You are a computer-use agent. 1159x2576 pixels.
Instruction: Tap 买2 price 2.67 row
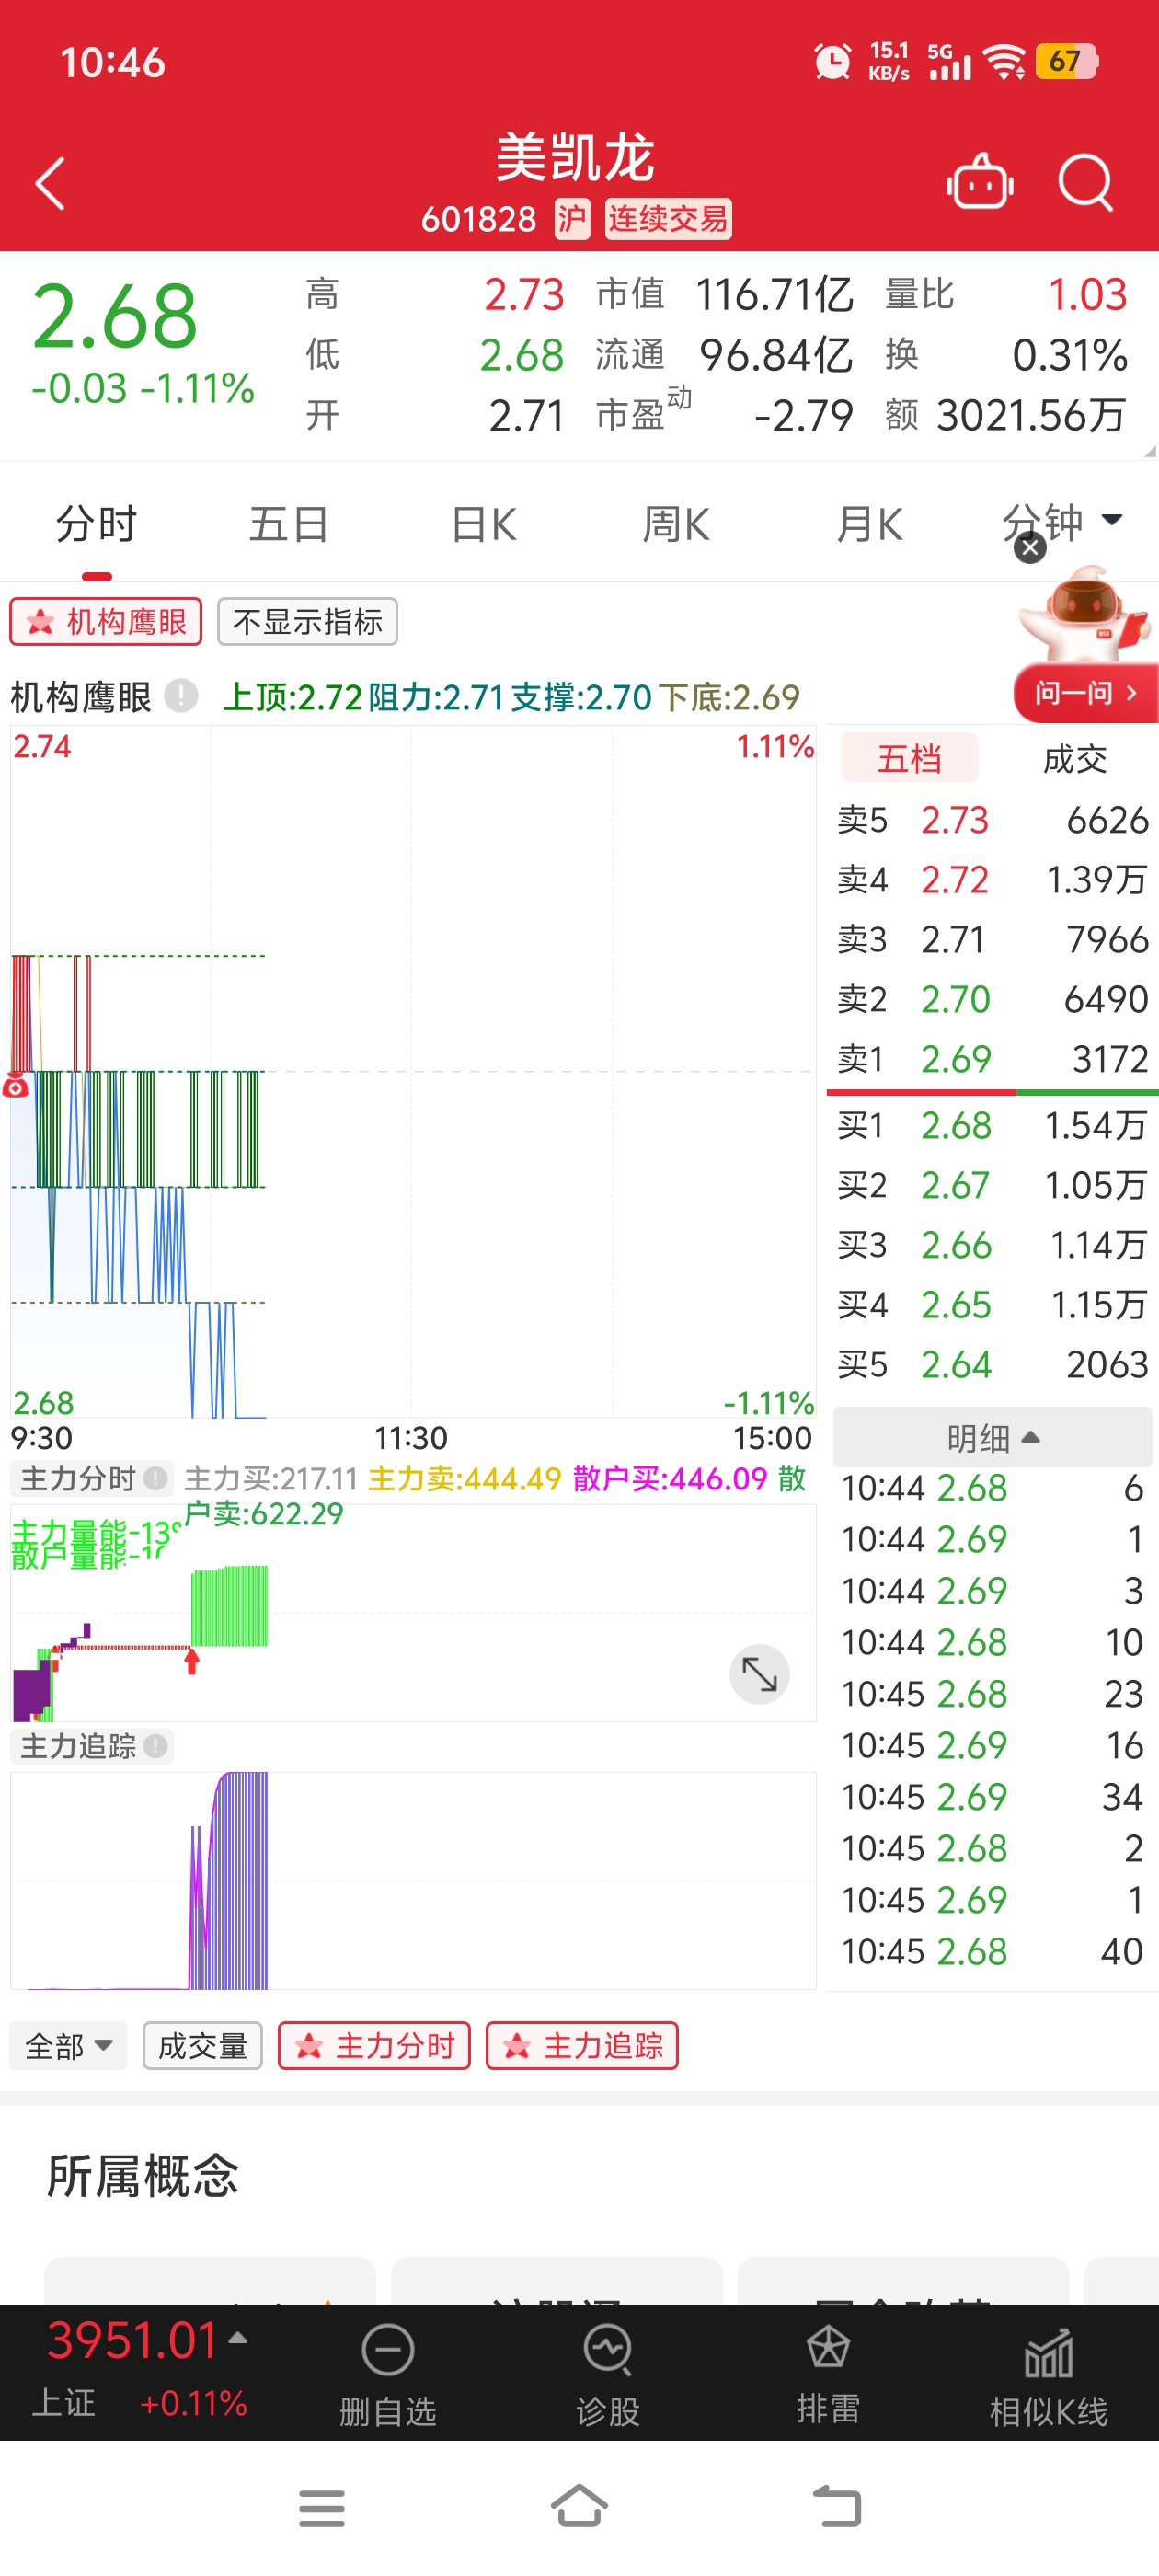(992, 1186)
